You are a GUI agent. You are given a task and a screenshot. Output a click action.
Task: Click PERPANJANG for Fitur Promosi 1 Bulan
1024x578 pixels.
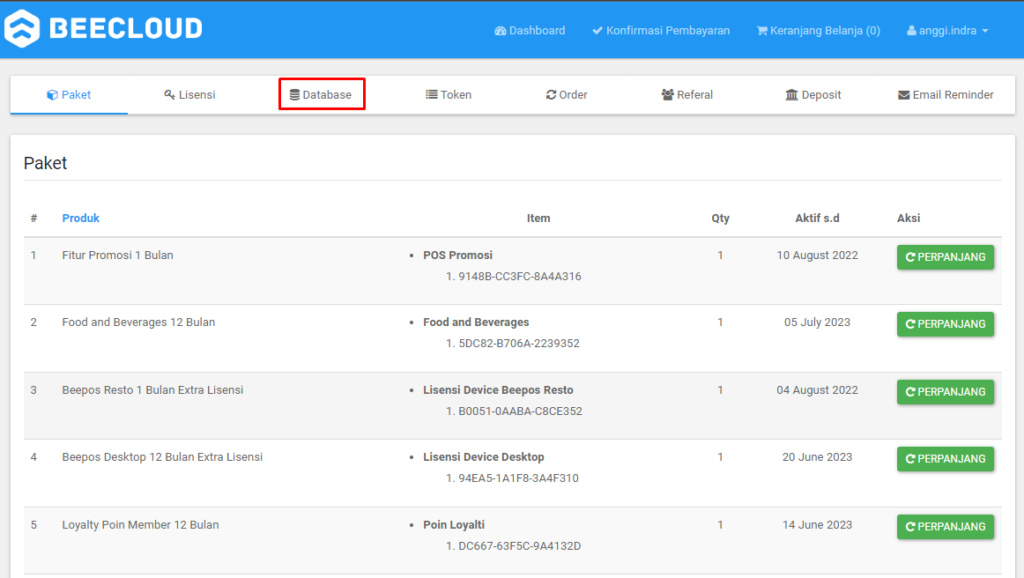945,257
